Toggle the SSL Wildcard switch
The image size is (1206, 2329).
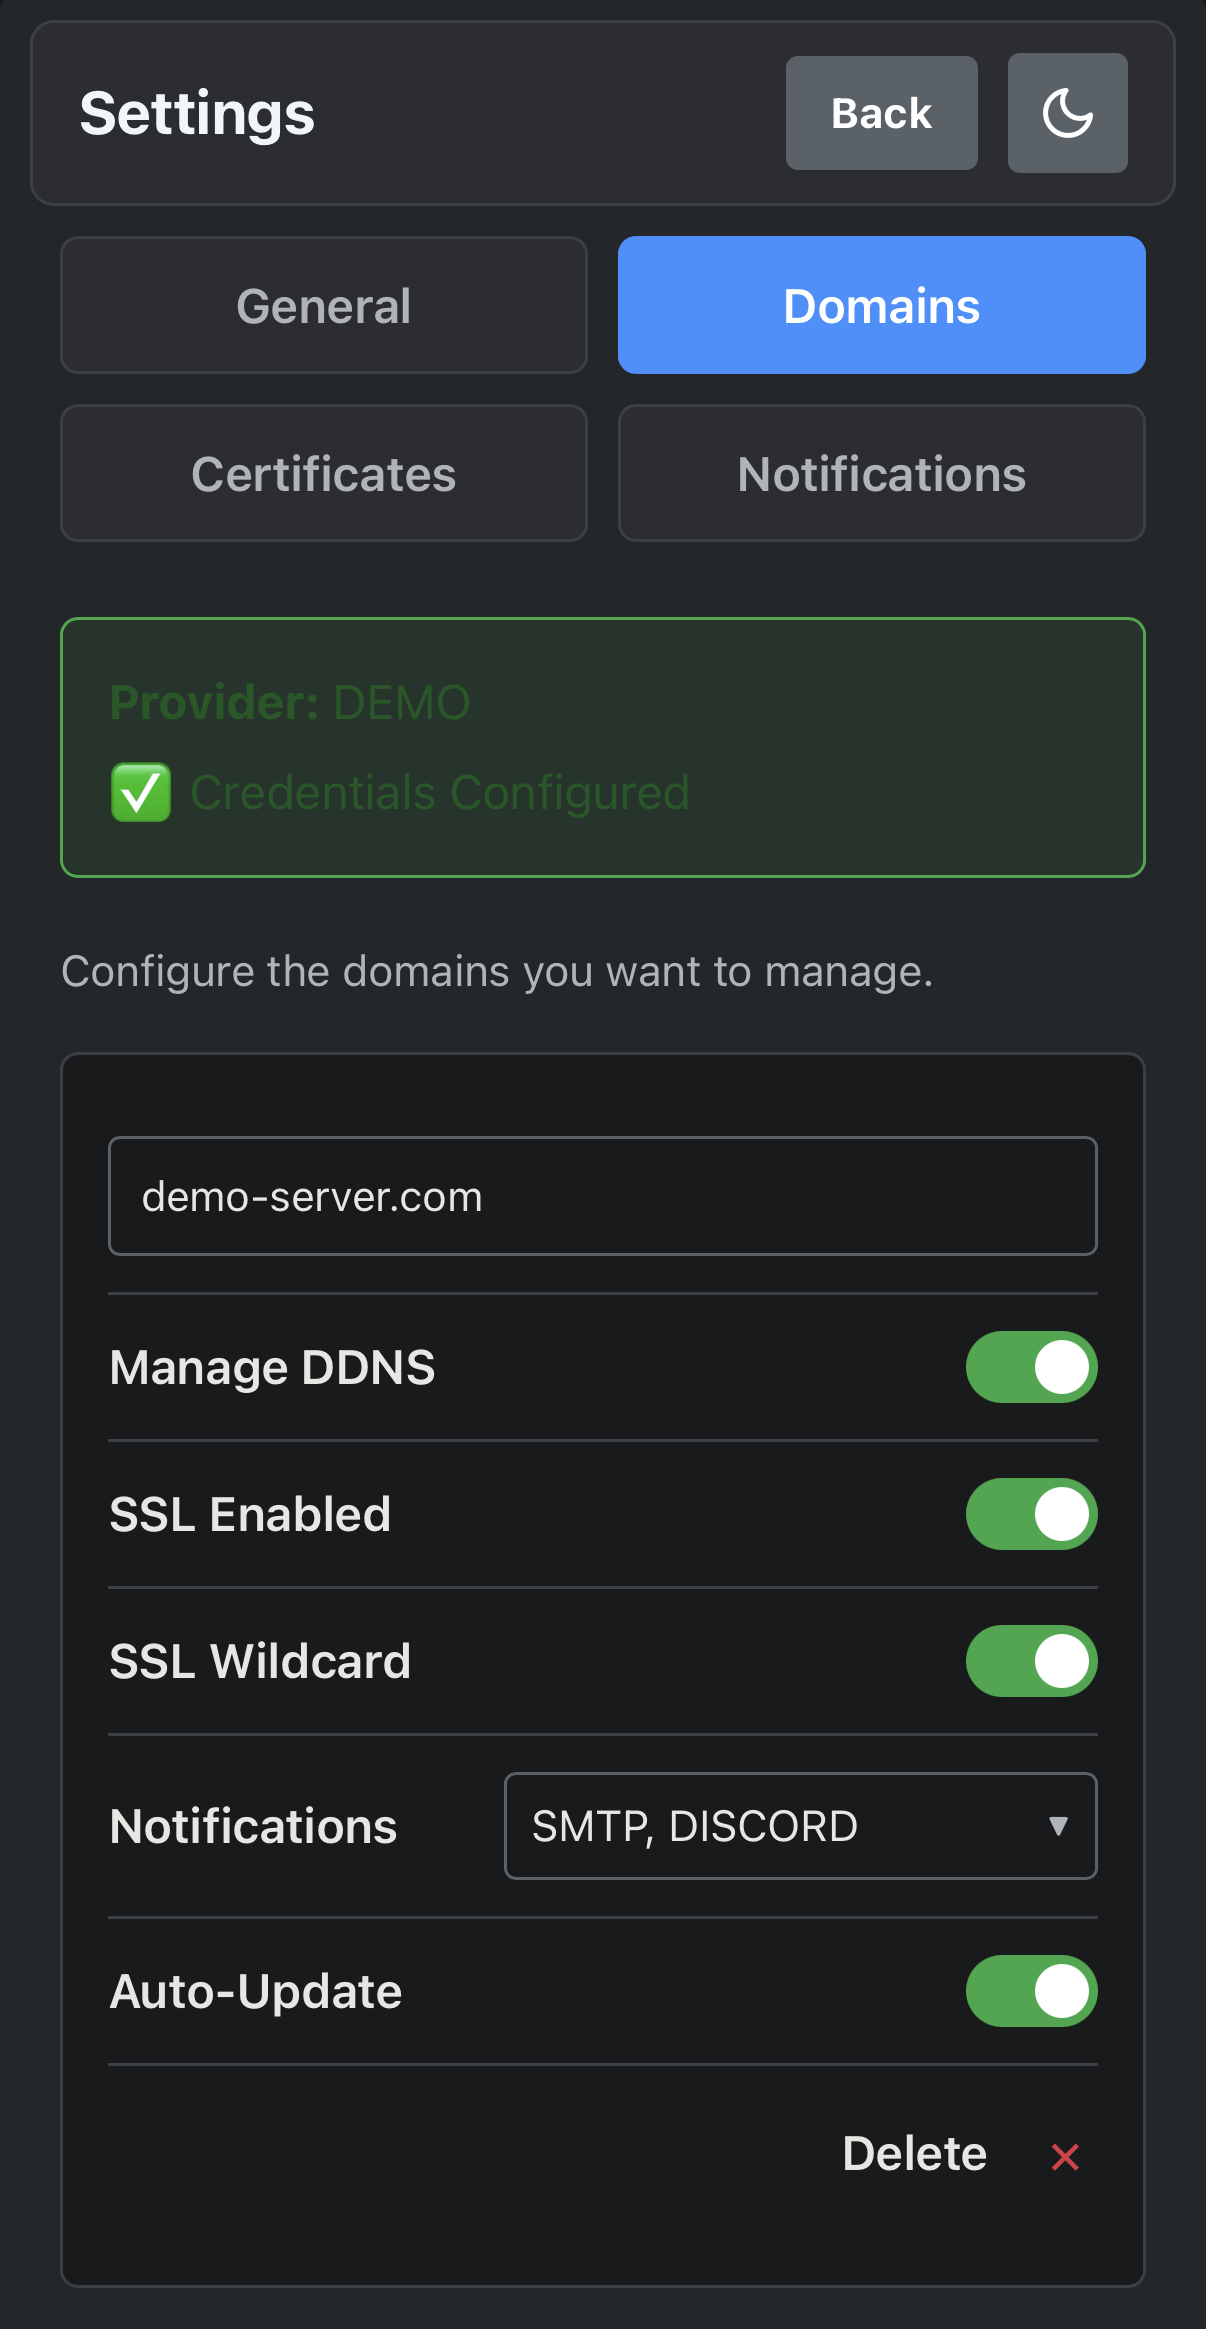(1031, 1661)
